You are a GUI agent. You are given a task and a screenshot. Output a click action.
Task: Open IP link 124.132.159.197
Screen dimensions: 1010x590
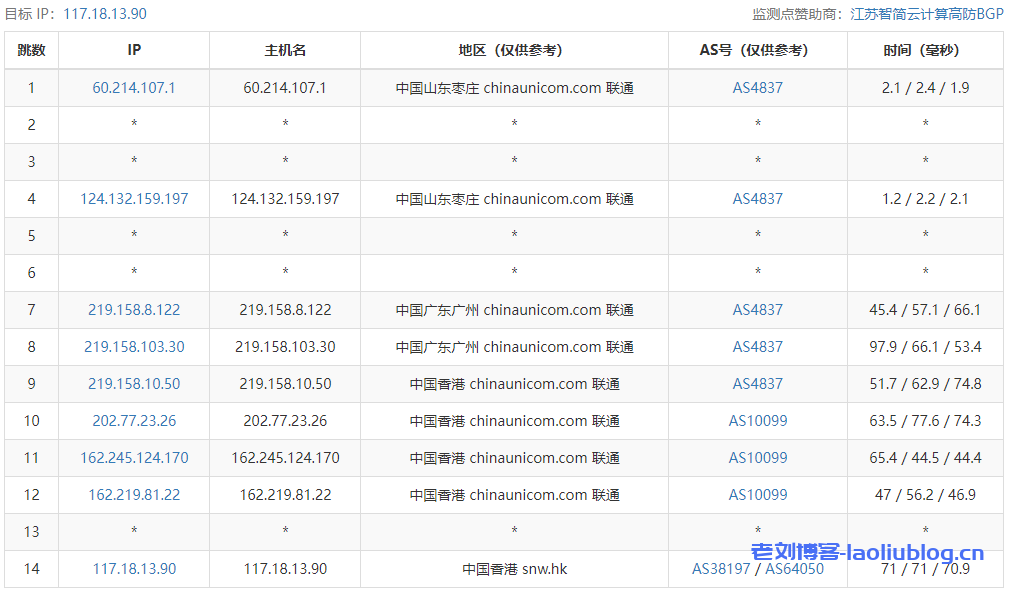(x=134, y=198)
